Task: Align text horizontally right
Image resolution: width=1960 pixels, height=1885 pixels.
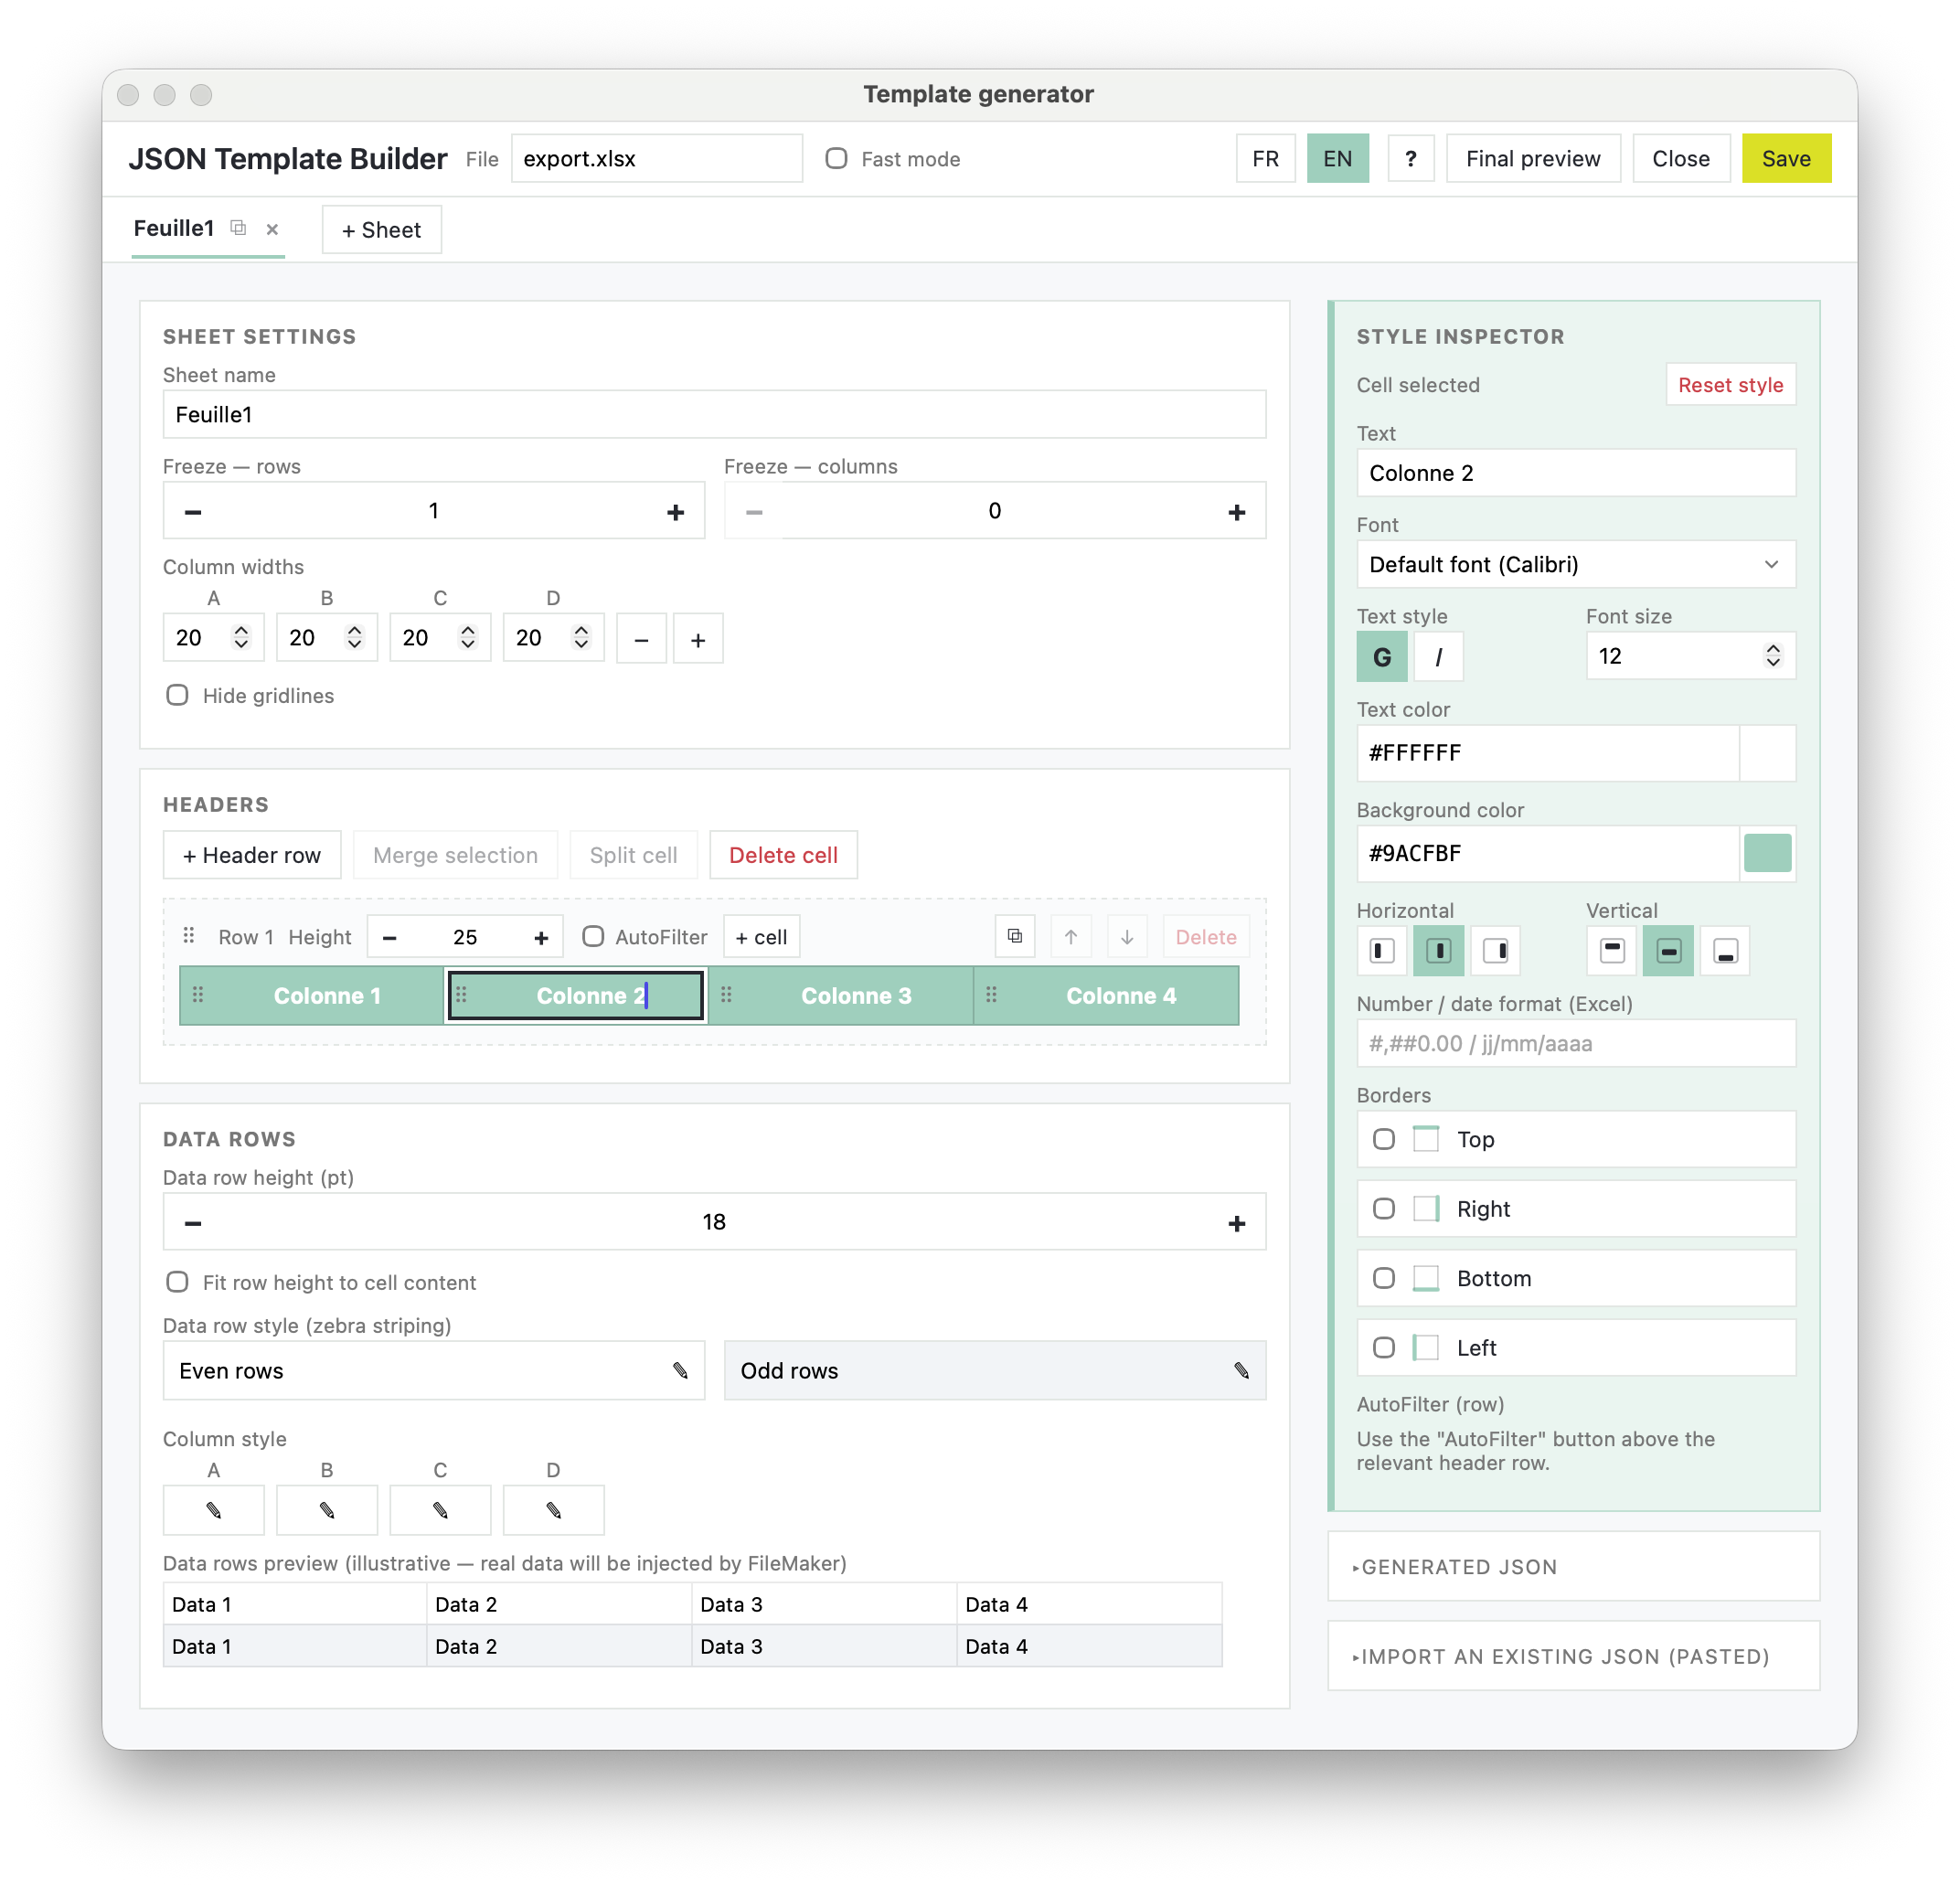Action: click(x=1496, y=950)
